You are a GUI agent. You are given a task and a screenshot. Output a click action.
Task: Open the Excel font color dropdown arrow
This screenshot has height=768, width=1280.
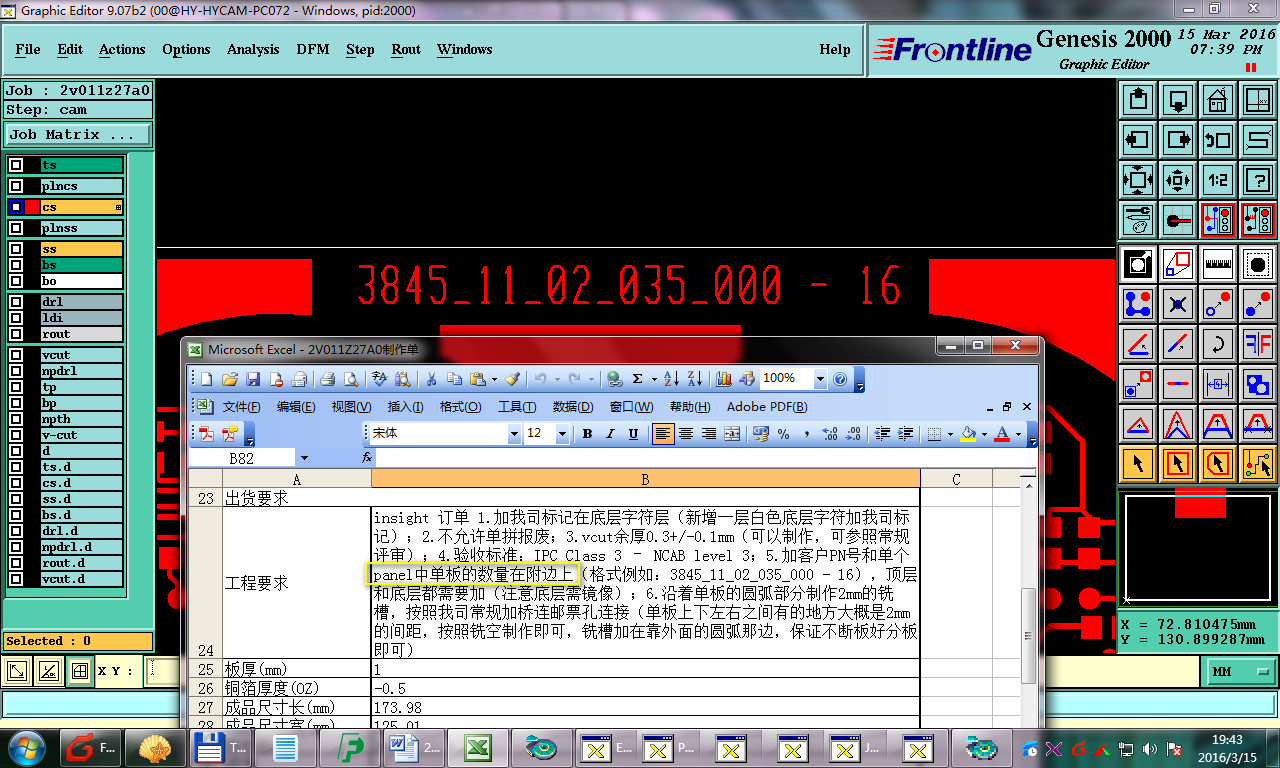(1018, 434)
